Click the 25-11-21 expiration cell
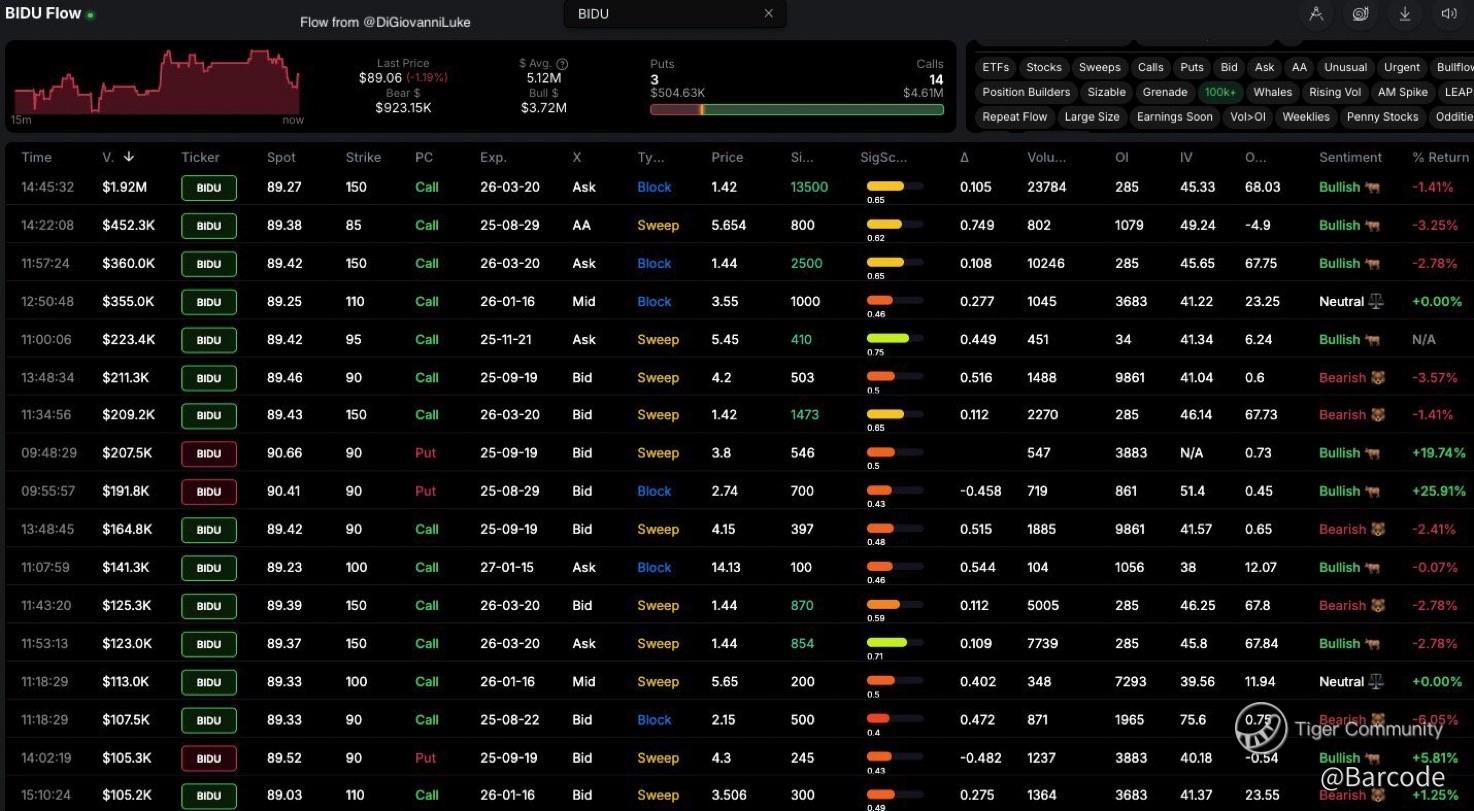The image size is (1474, 811). pyautogui.click(x=506, y=339)
